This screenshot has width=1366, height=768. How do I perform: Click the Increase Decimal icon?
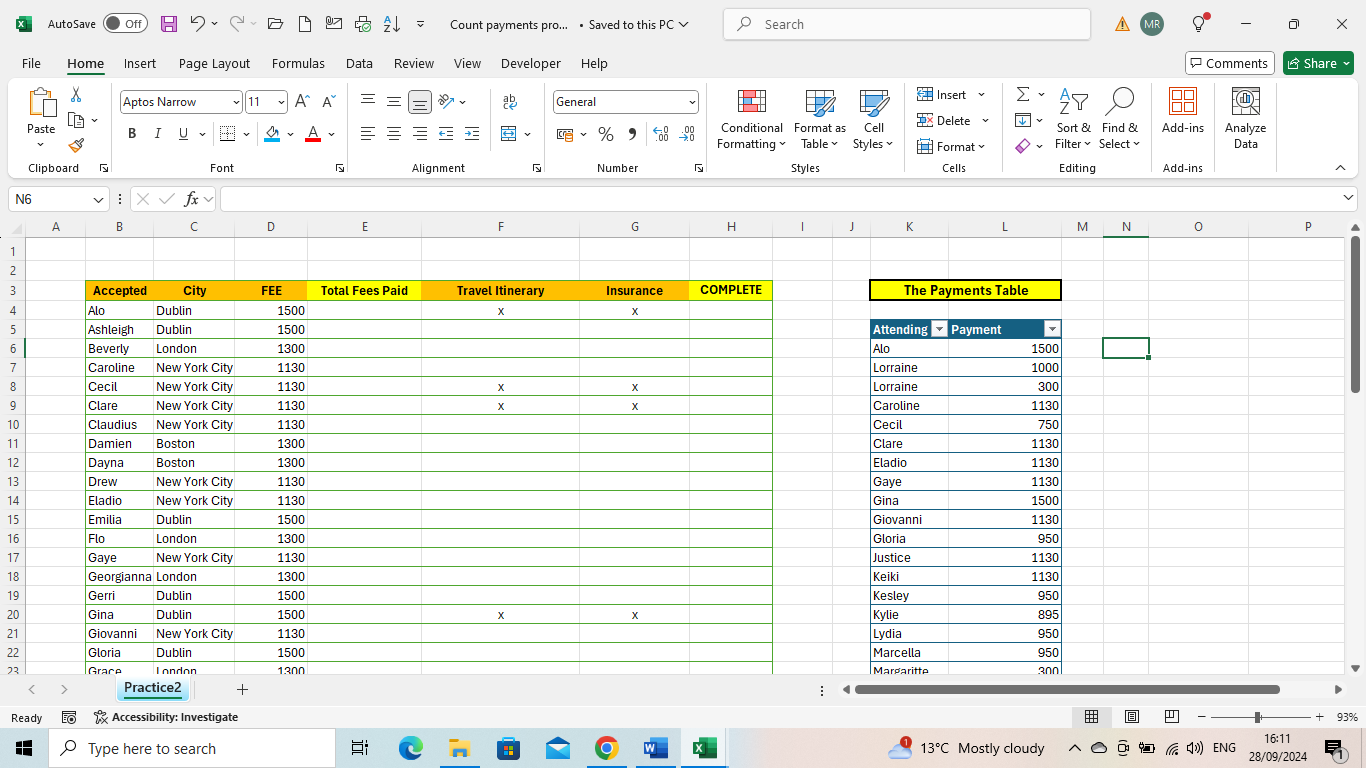[x=661, y=134]
